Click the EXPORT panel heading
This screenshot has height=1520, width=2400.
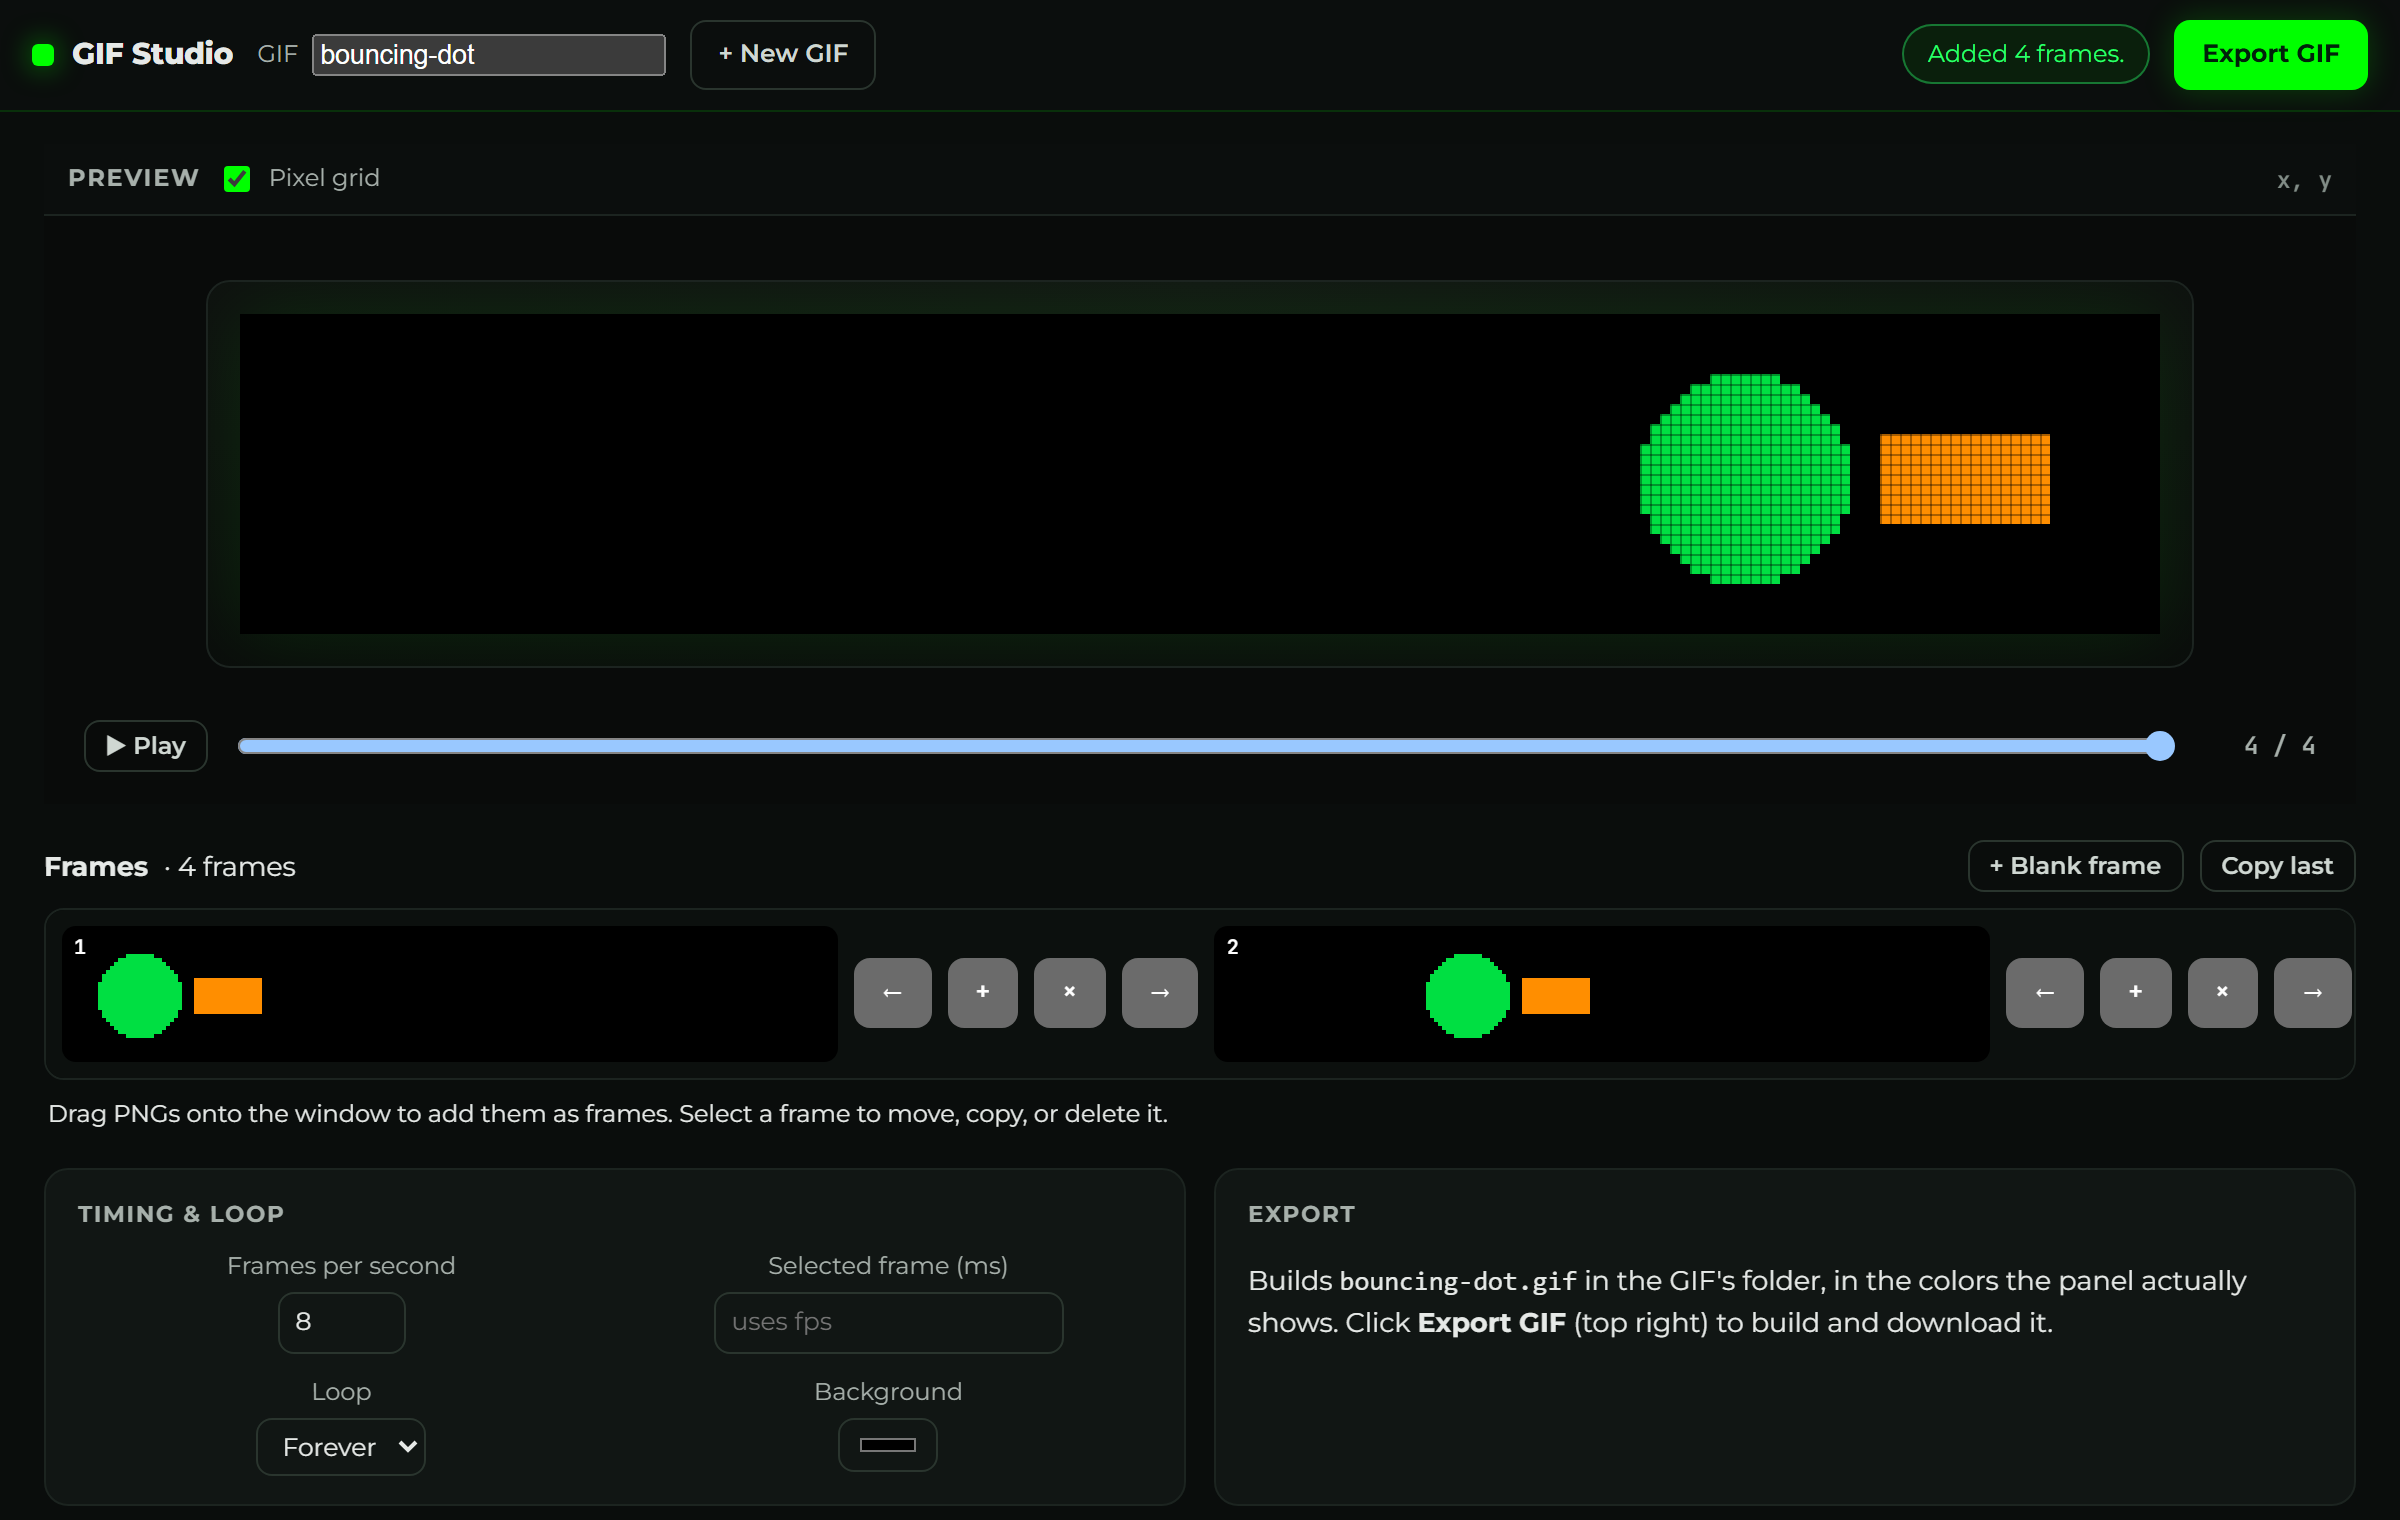coord(1301,1213)
